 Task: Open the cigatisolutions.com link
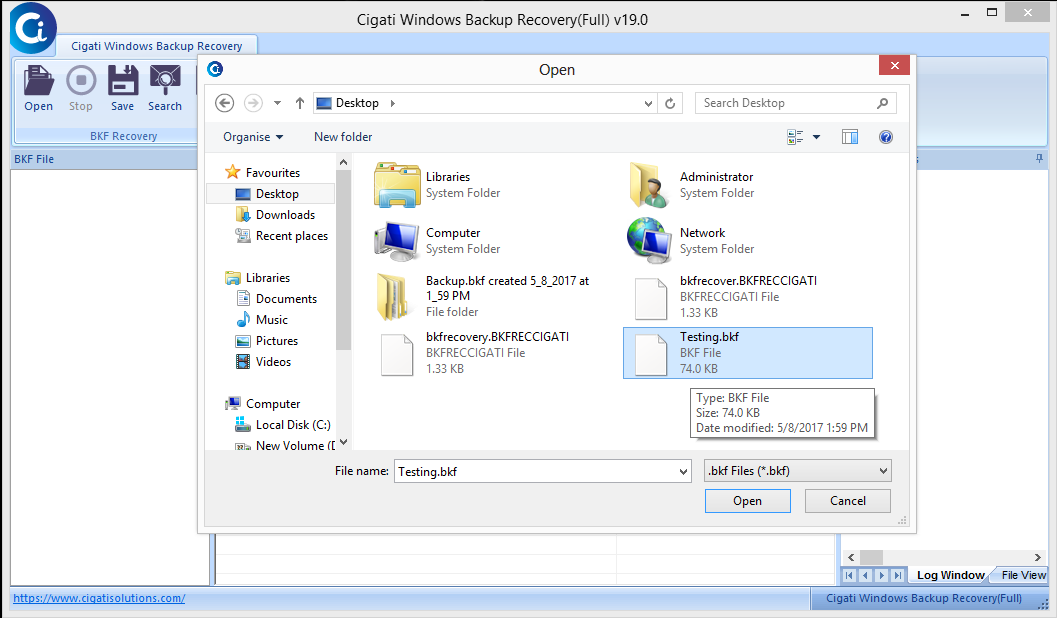(99, 598)
